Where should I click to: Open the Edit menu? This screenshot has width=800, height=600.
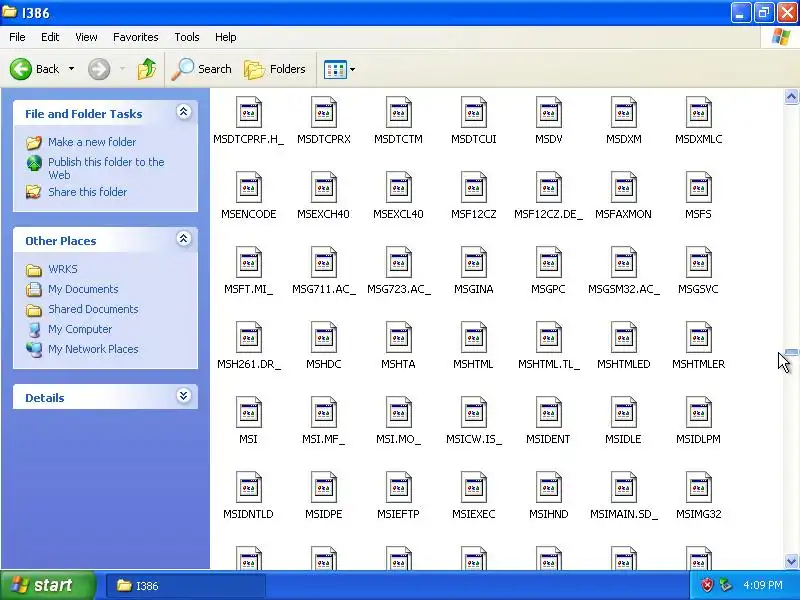[x=50, y=37]
